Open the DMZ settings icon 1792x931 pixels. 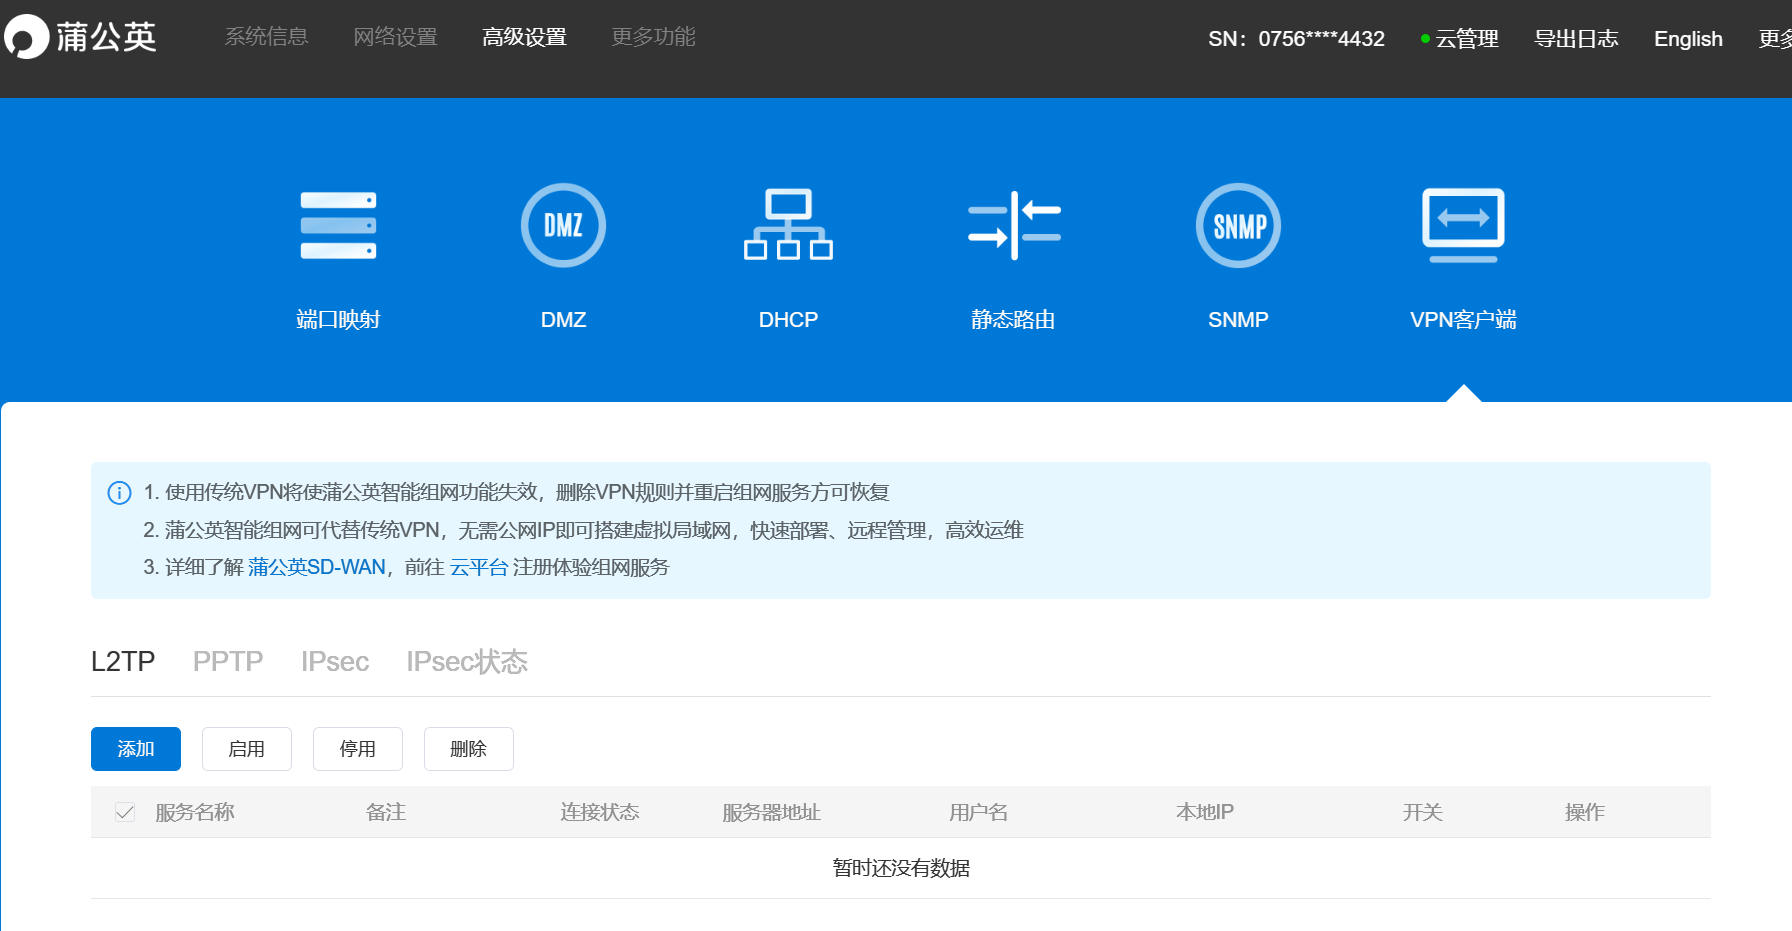click(x=563, y=225)
